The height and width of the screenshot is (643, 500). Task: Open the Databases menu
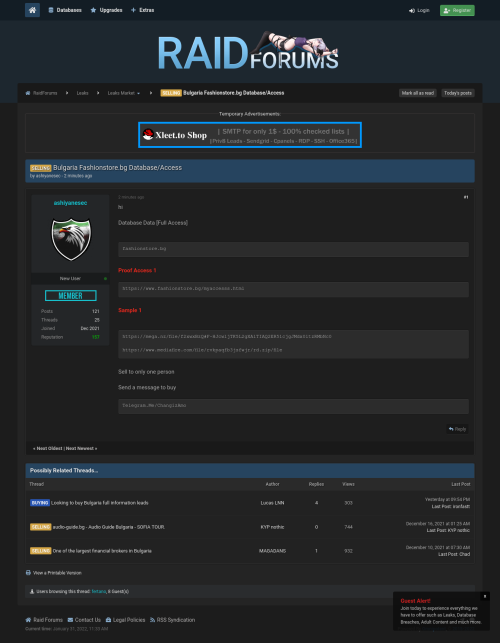(x=65, y=10)
